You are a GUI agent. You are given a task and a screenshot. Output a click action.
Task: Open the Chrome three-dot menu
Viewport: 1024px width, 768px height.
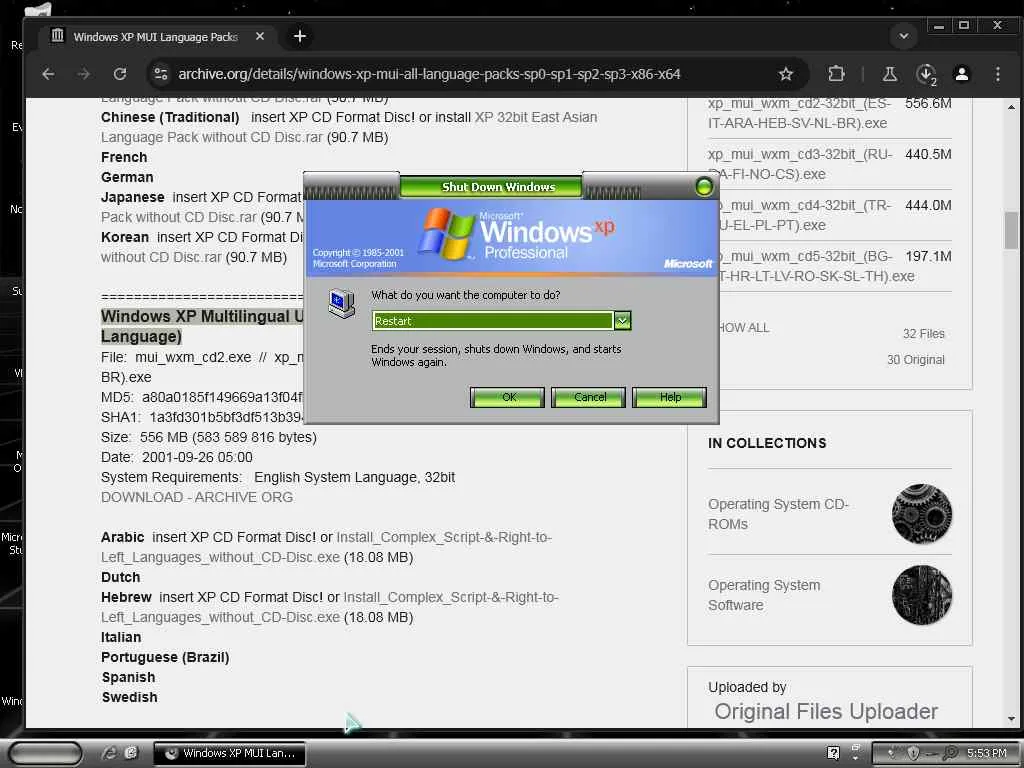(x=997, y=74)
